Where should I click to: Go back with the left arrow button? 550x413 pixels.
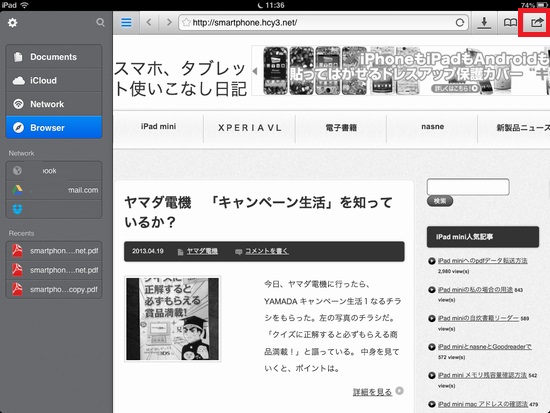pos(149,22)
